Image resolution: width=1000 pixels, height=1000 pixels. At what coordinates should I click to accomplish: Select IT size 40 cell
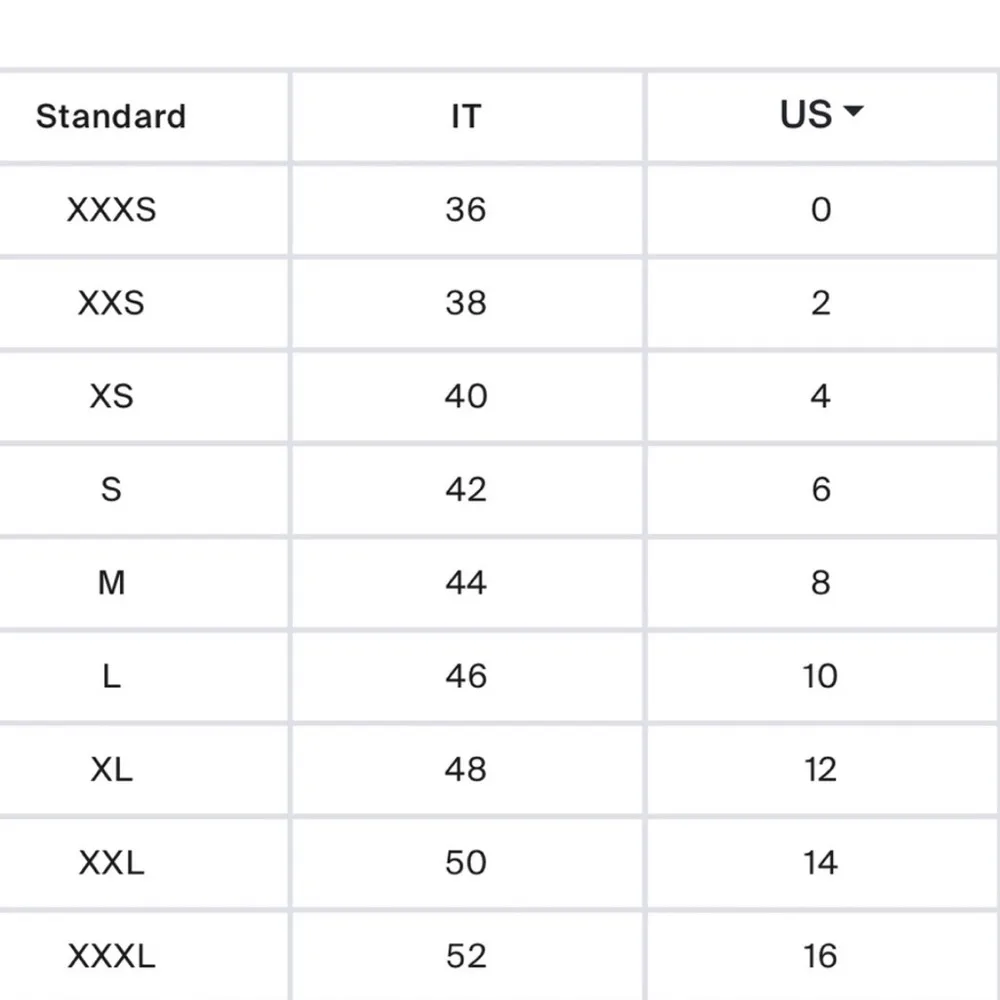click(x=466, y=396)
